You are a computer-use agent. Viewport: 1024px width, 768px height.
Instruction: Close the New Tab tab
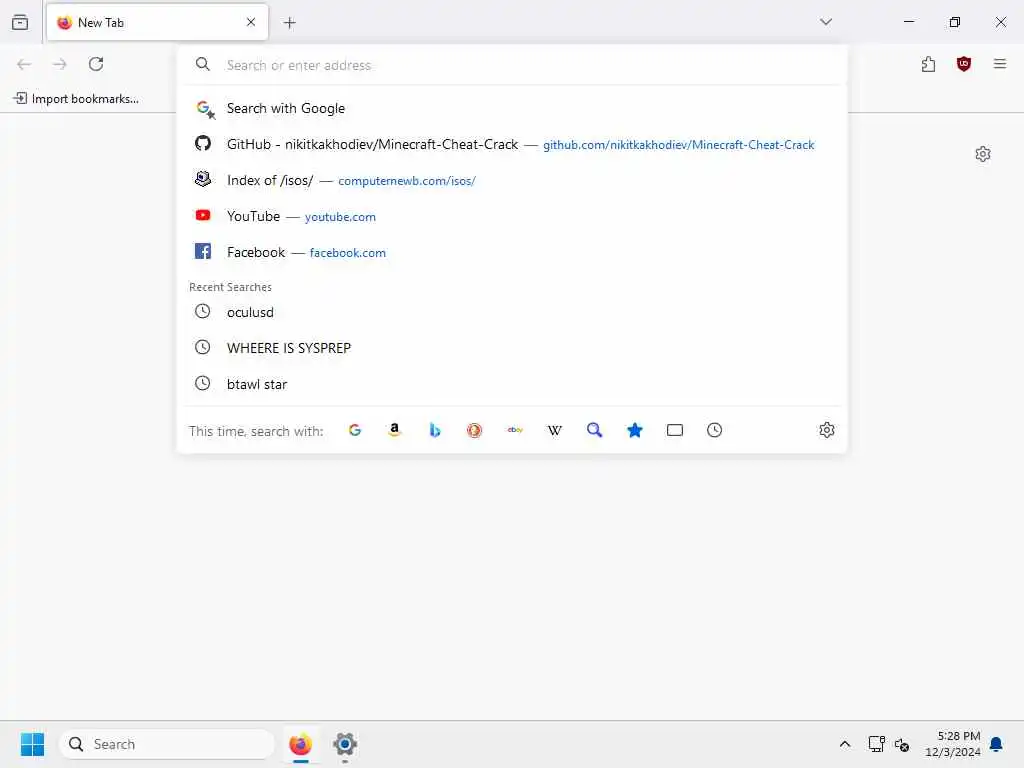251,22
